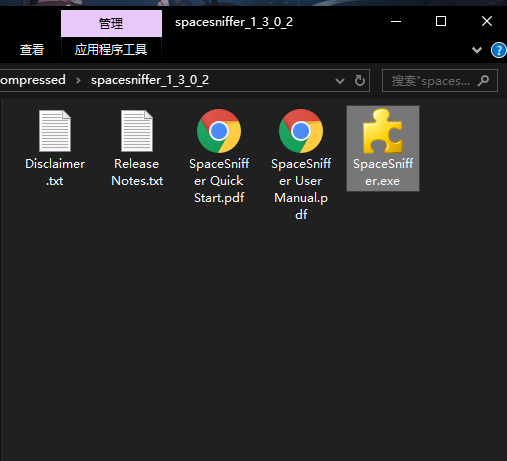The width and height of the screenshot is (507, 461).
Task: Open the 管理 ribbon tab
Action: pyautogui.click(x=111, y=23)
